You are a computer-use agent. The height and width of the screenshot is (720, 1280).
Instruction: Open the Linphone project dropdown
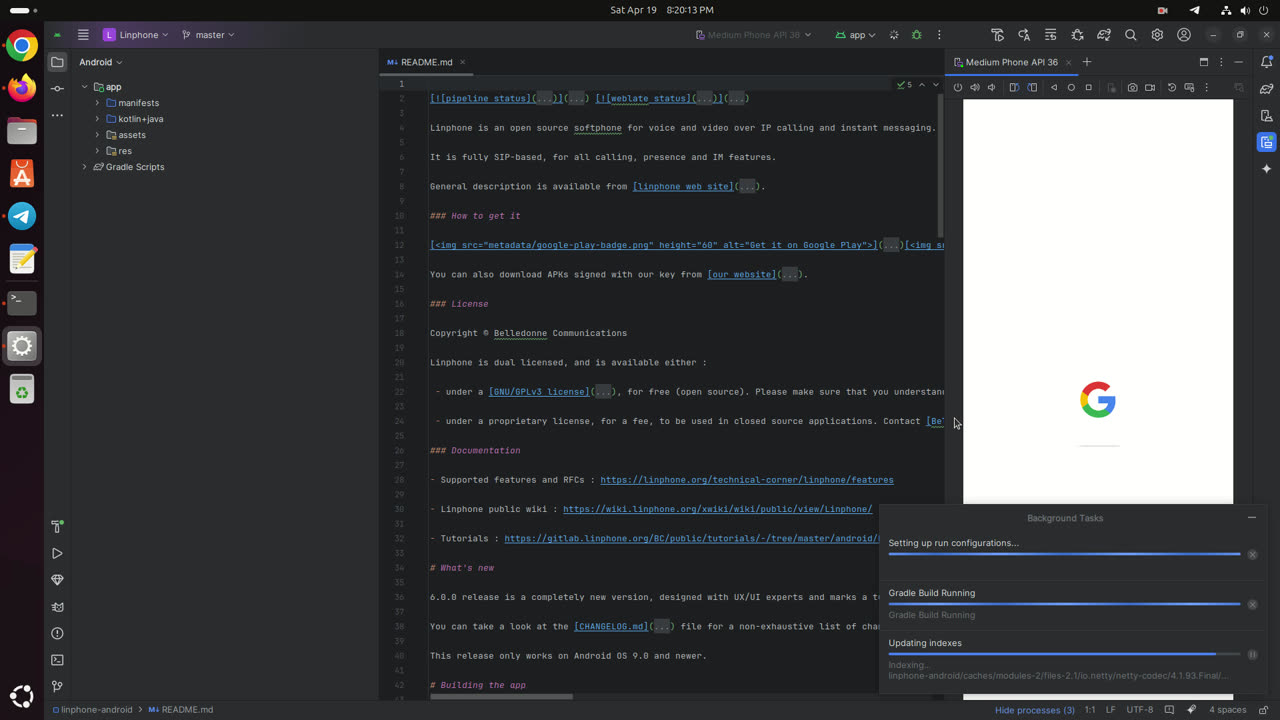click(136, 35)
